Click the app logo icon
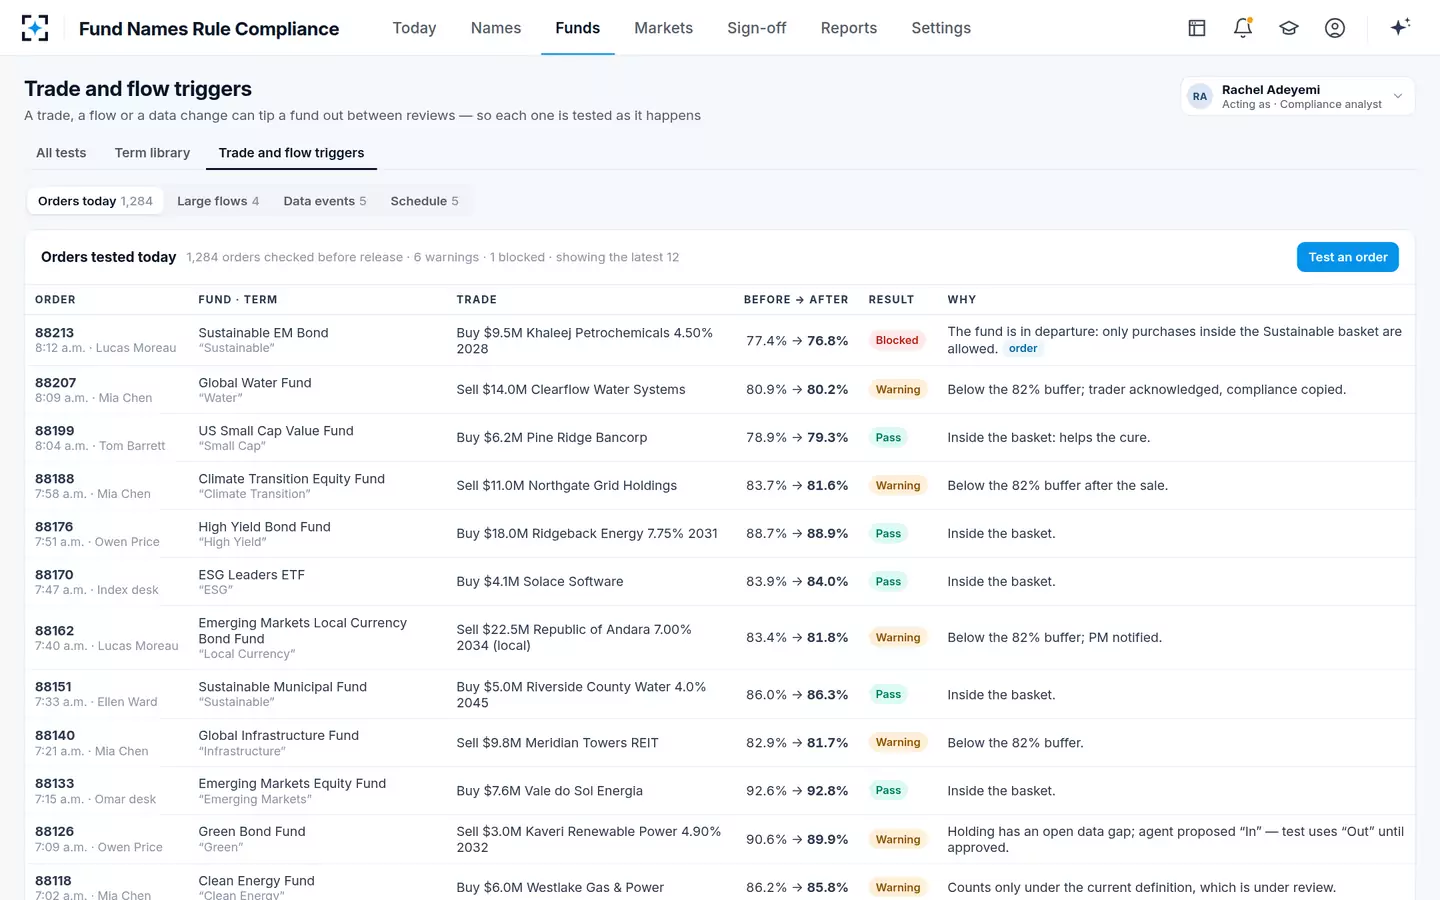The image size is (1440, 900). (x=35, y=28)
